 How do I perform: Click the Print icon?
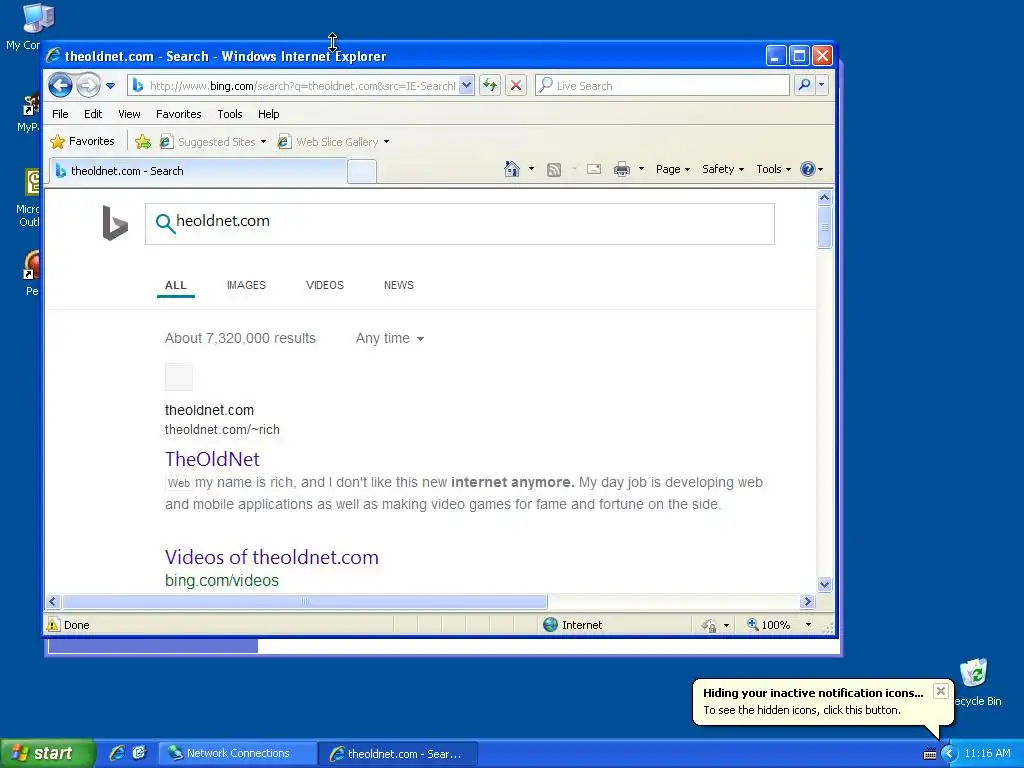click(622, 169)
